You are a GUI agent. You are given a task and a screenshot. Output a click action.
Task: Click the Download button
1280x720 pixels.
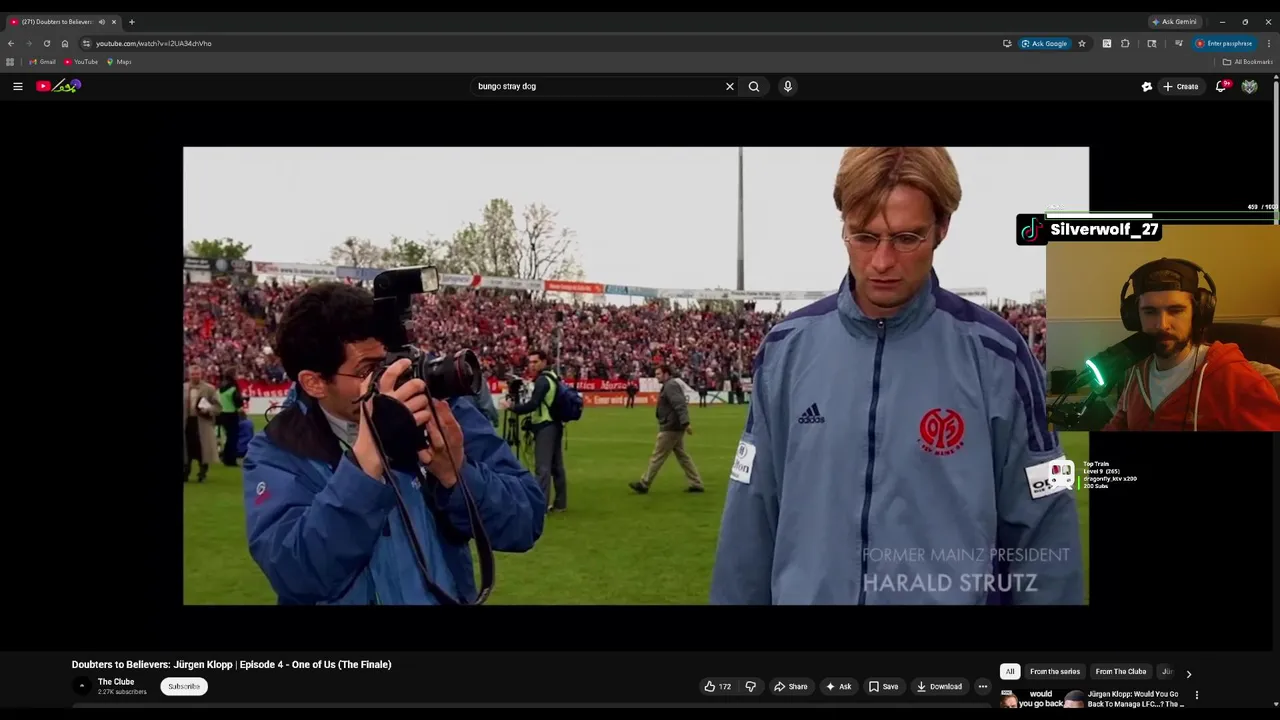(939, 686)
